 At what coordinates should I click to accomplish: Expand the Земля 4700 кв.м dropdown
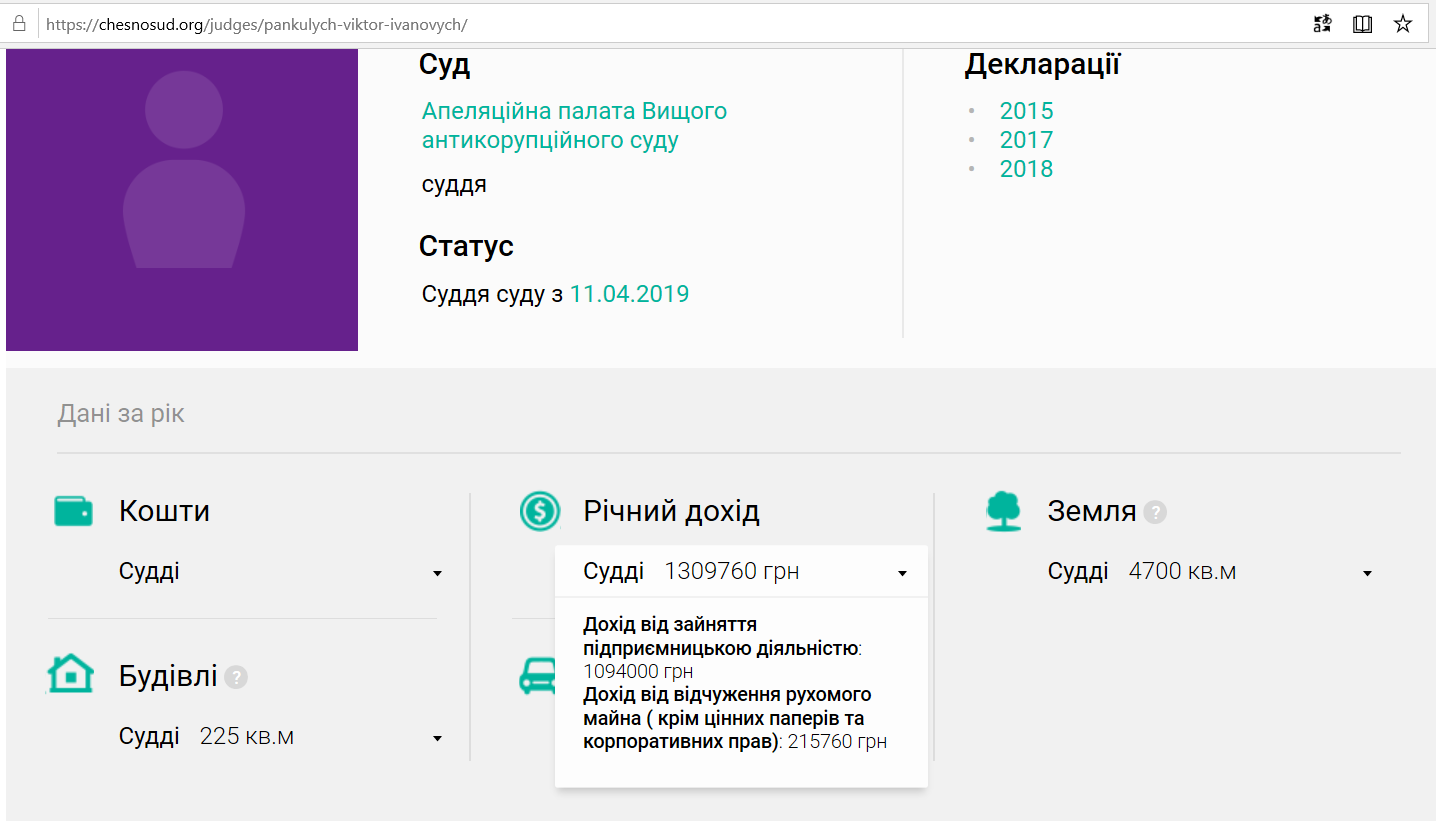coord(1367,573)
